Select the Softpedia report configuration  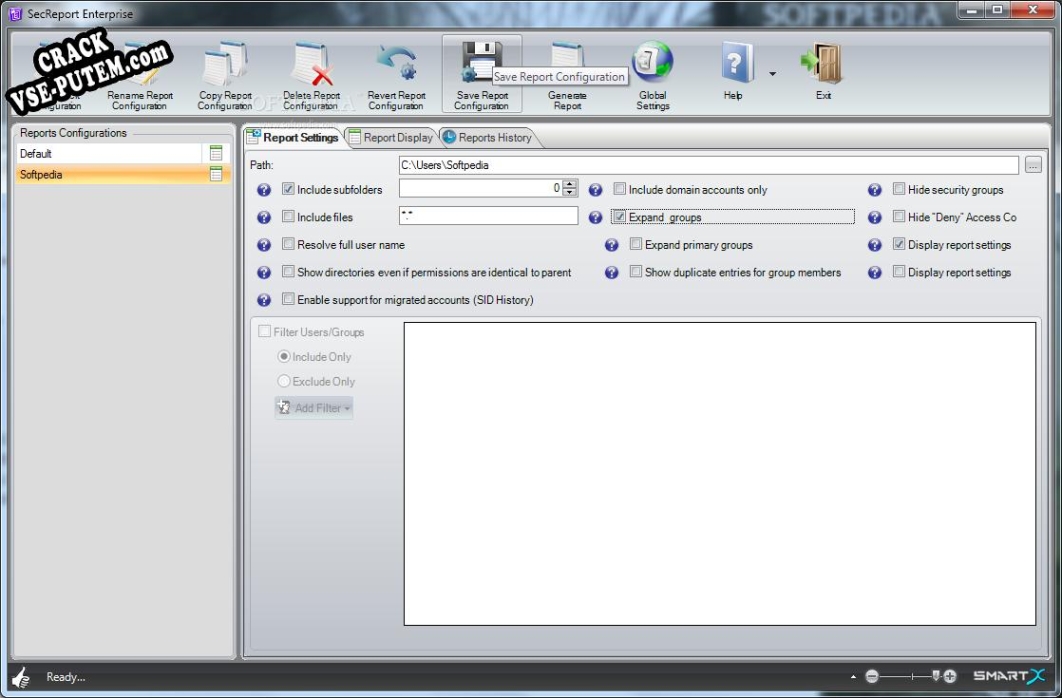pos(123,175)
